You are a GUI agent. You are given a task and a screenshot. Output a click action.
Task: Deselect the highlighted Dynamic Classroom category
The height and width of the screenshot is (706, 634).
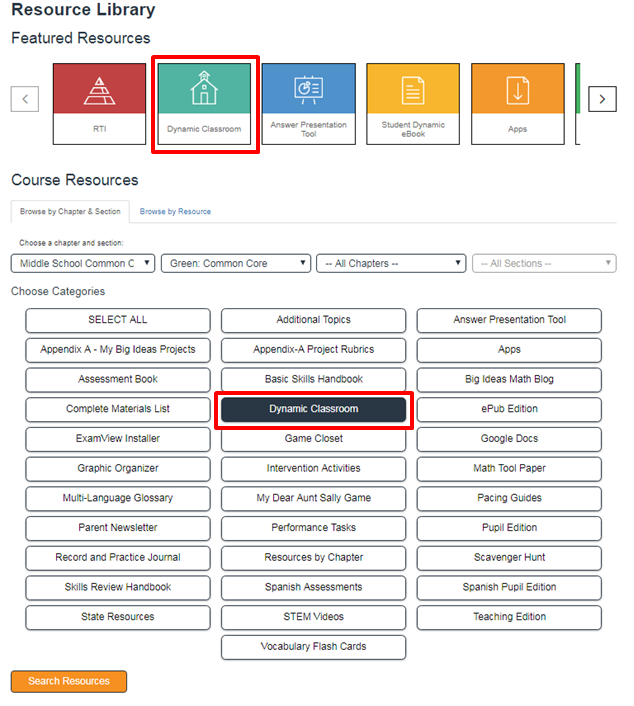[313, 409]
